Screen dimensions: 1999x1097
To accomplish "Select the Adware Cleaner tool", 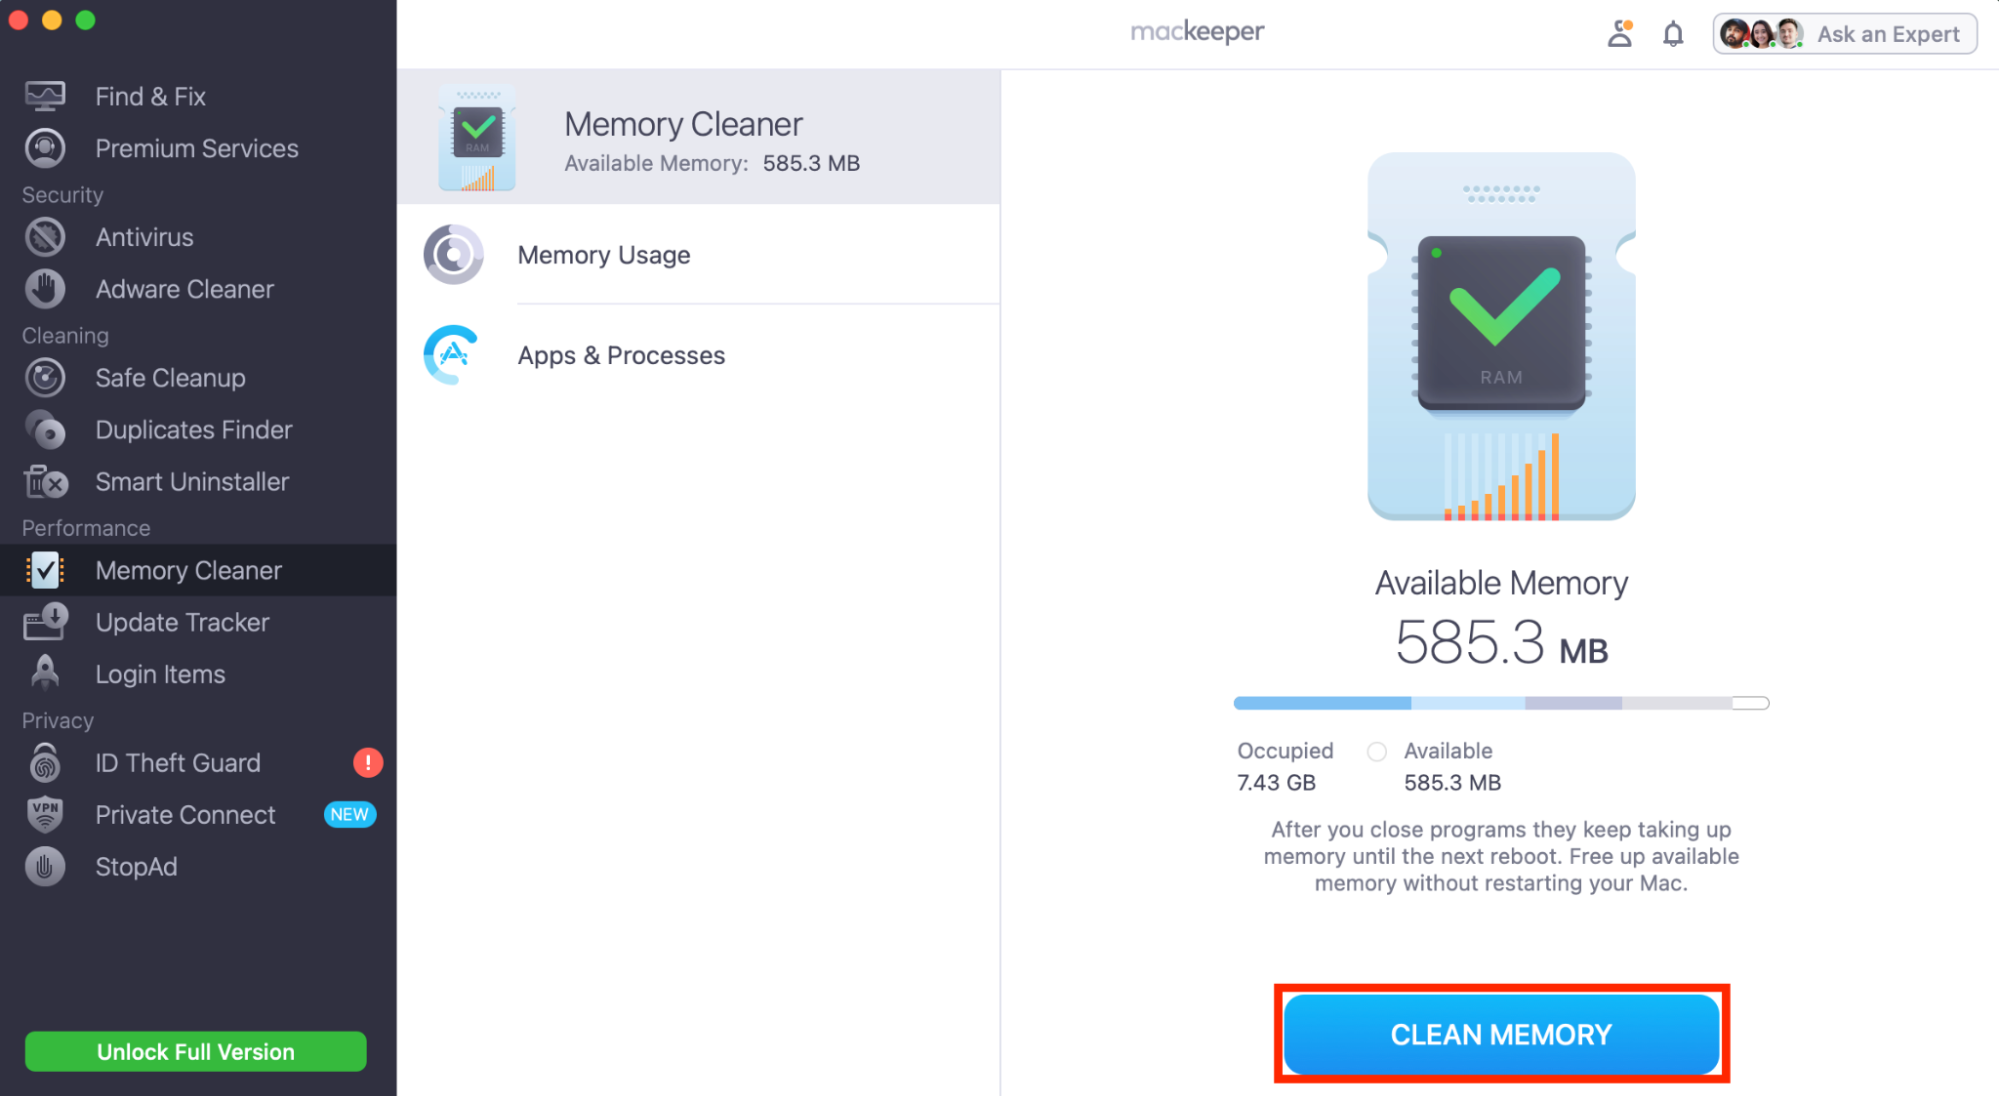I will (x=184, y=289).
